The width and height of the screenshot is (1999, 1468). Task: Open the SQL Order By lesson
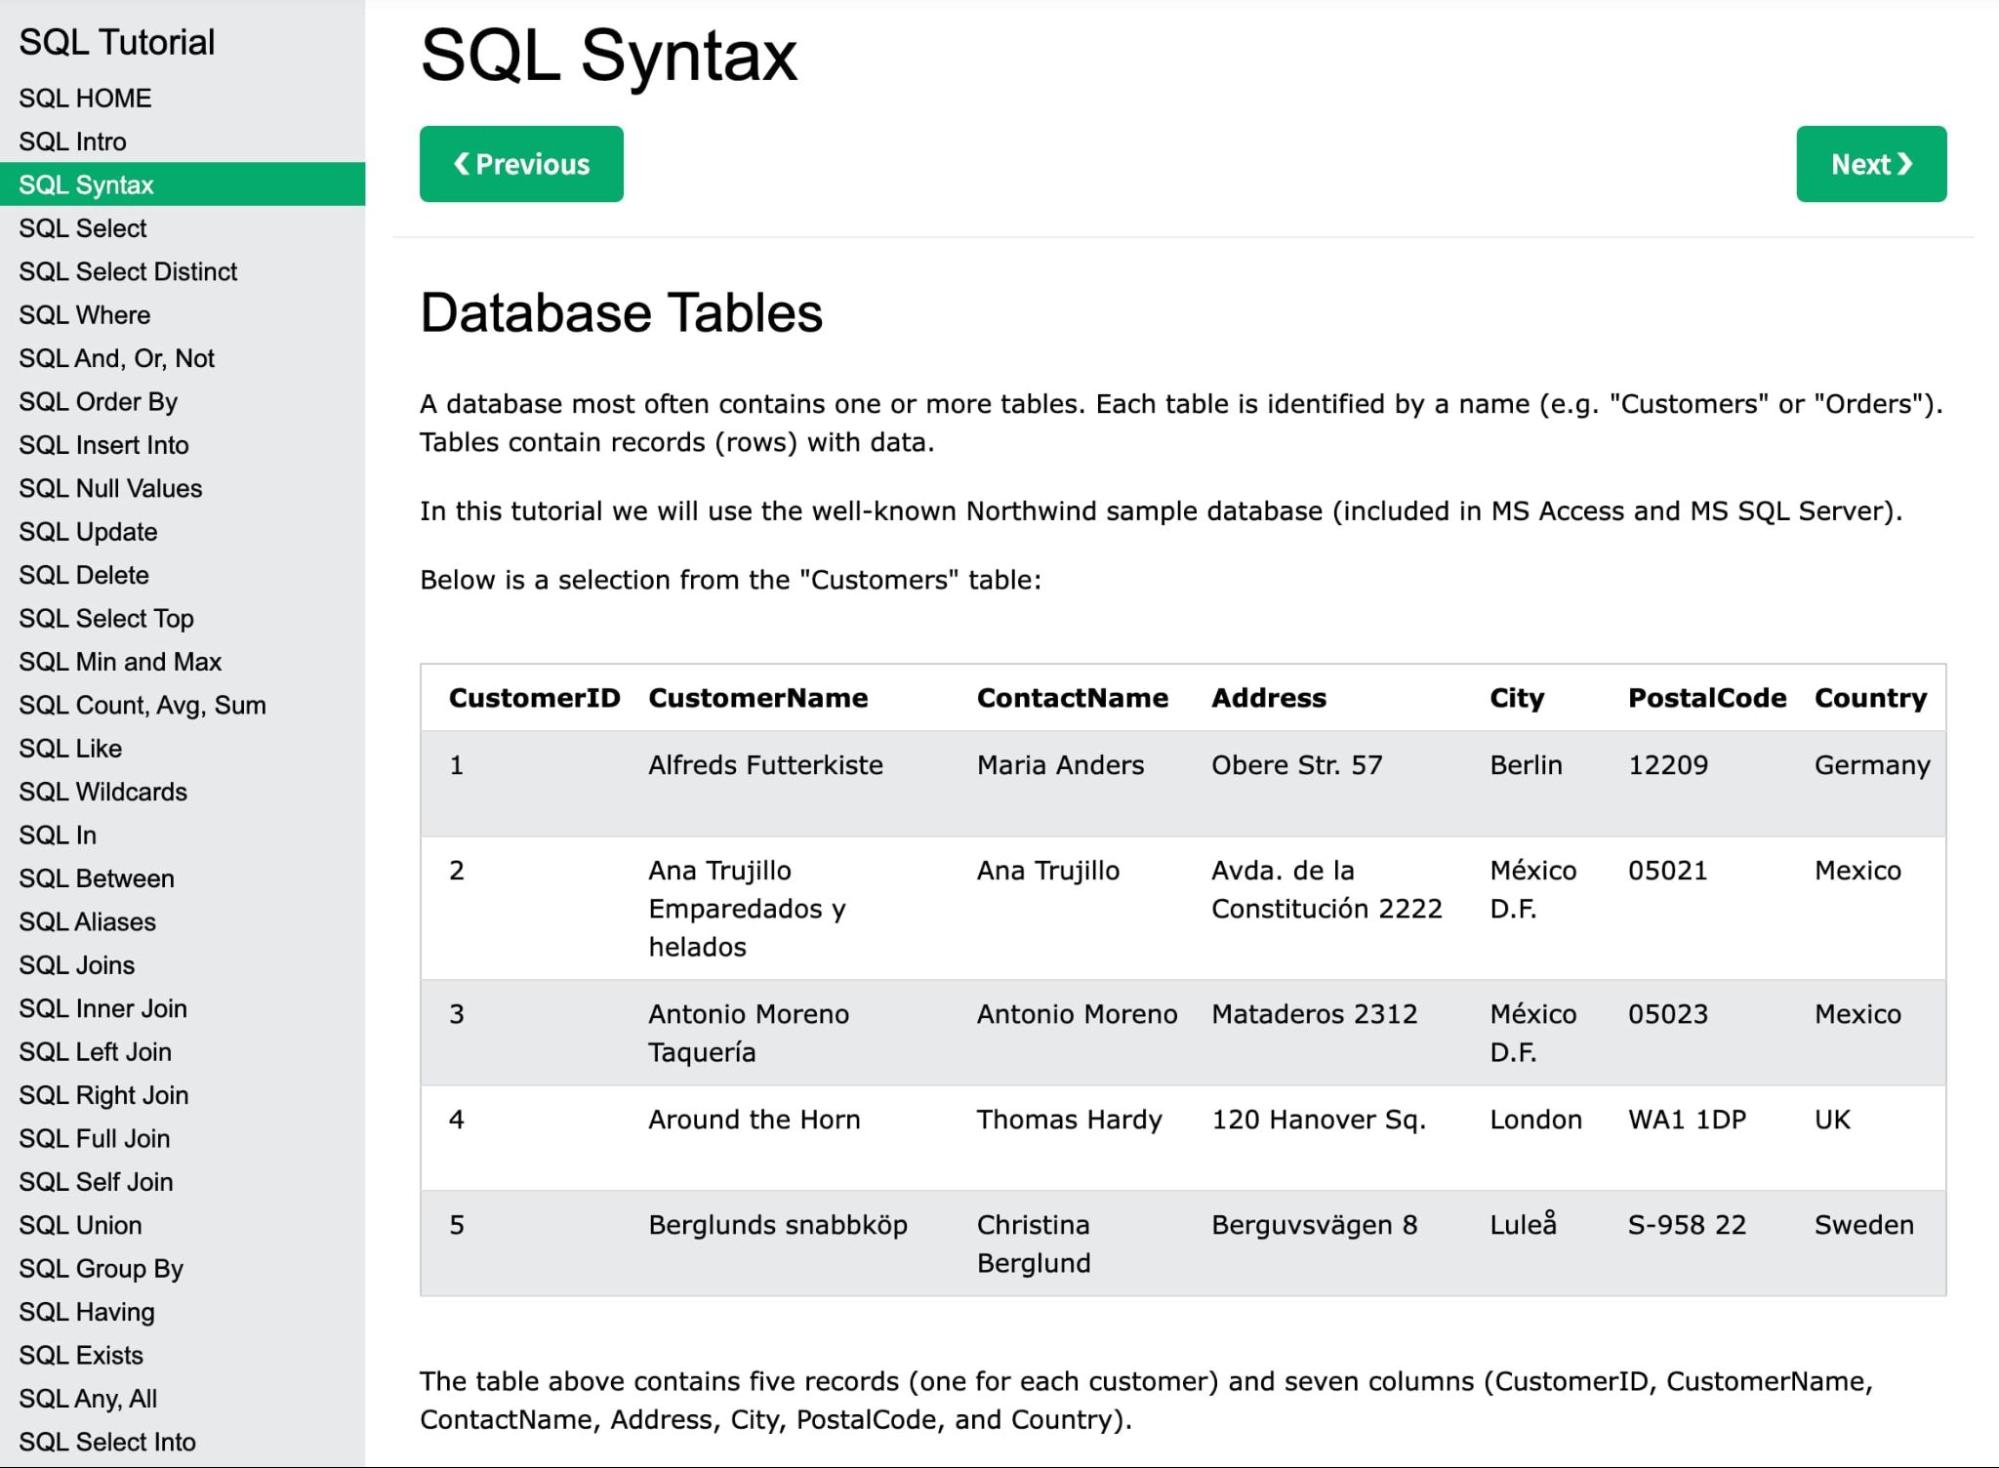(x=99, y=401)
